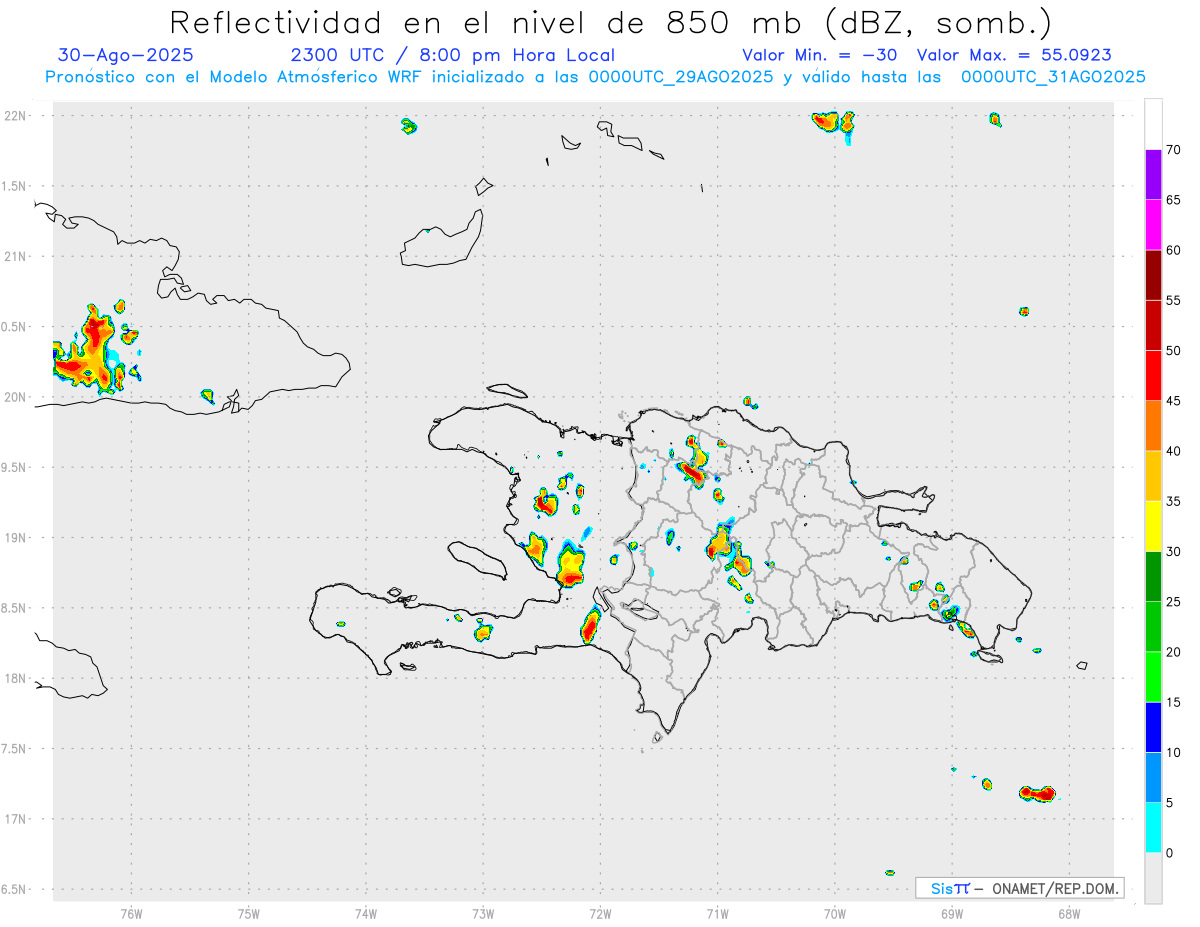The image size is (1200, 927).
Task: Click the 73W longitude axis label
Action: 483,913
